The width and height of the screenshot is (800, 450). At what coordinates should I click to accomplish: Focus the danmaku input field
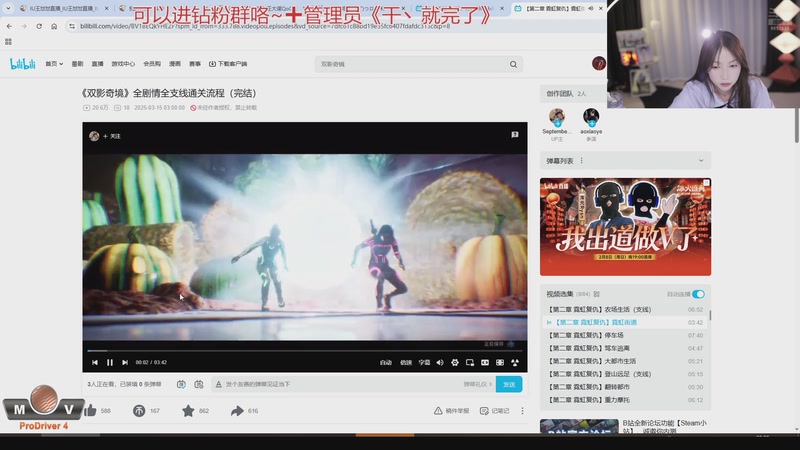click(342, 384)
